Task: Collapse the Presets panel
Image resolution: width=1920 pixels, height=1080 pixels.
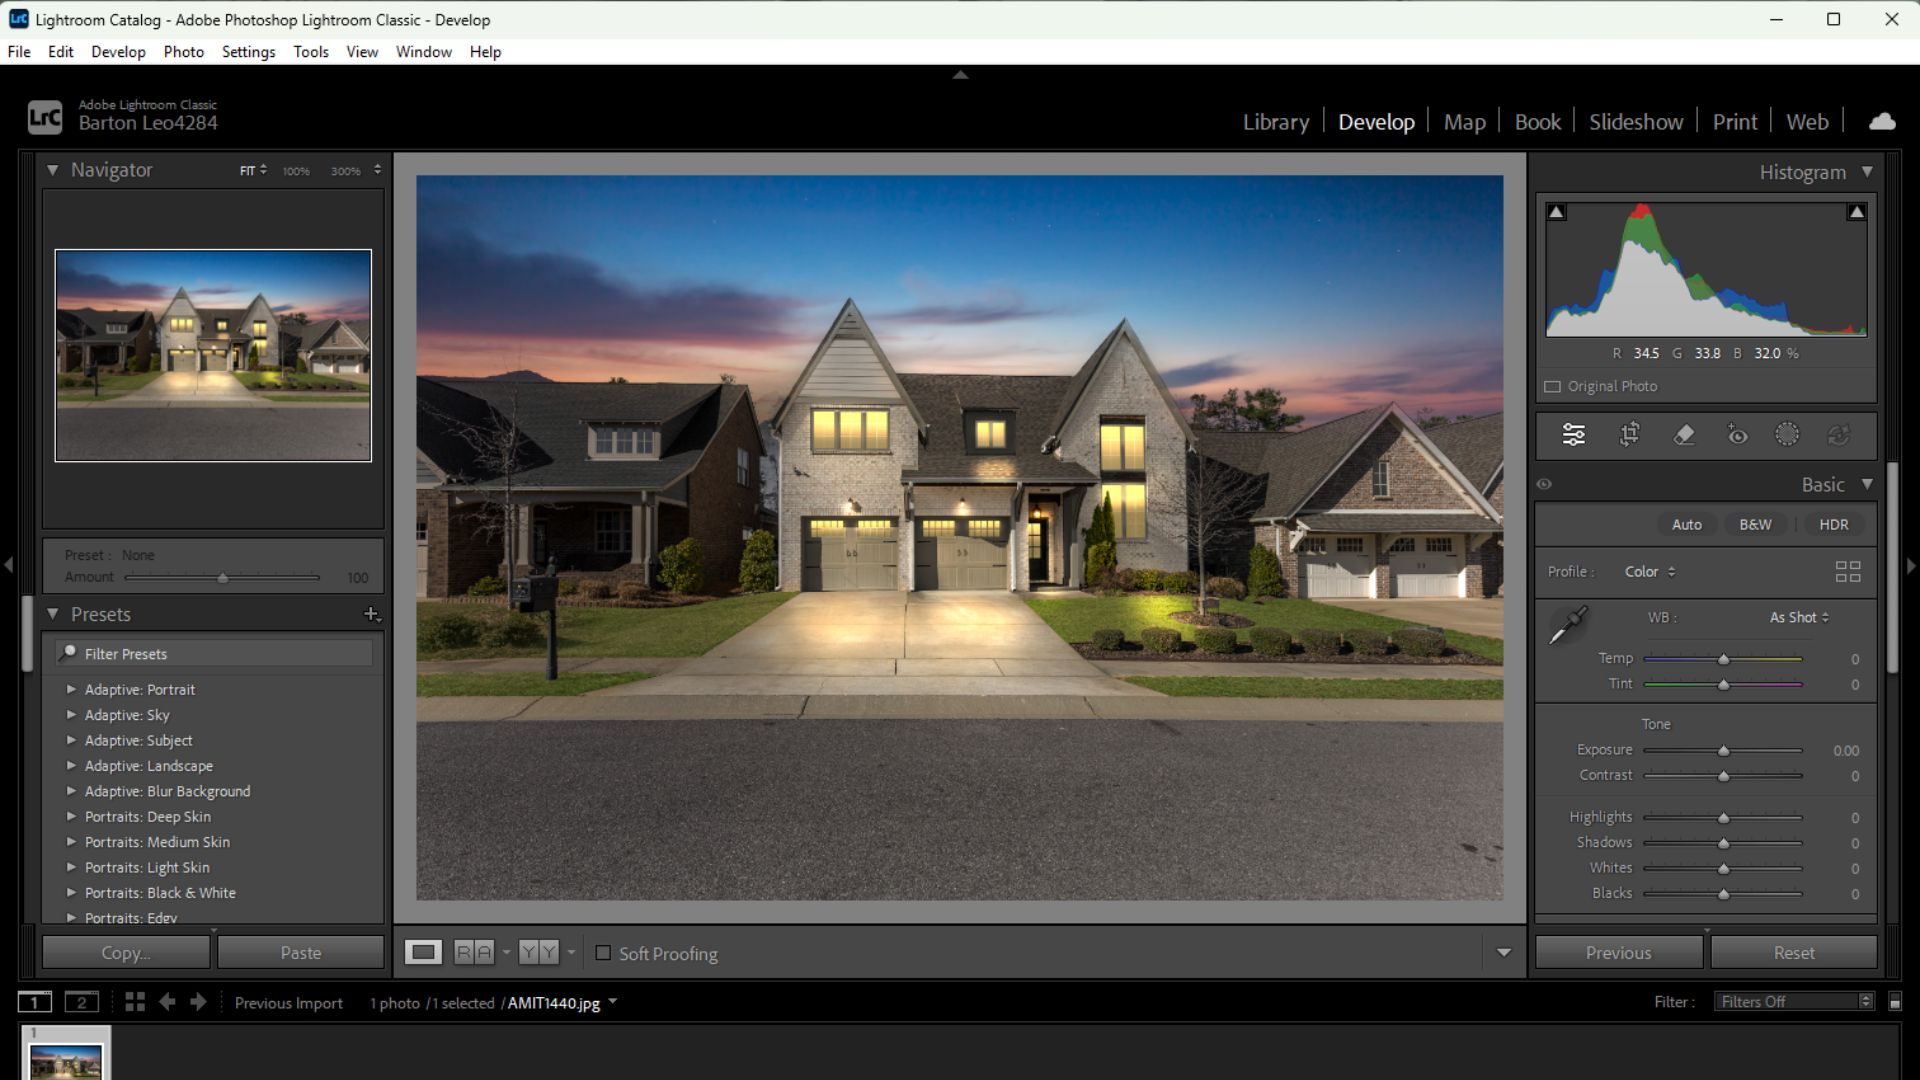Action: pos(52,614)
